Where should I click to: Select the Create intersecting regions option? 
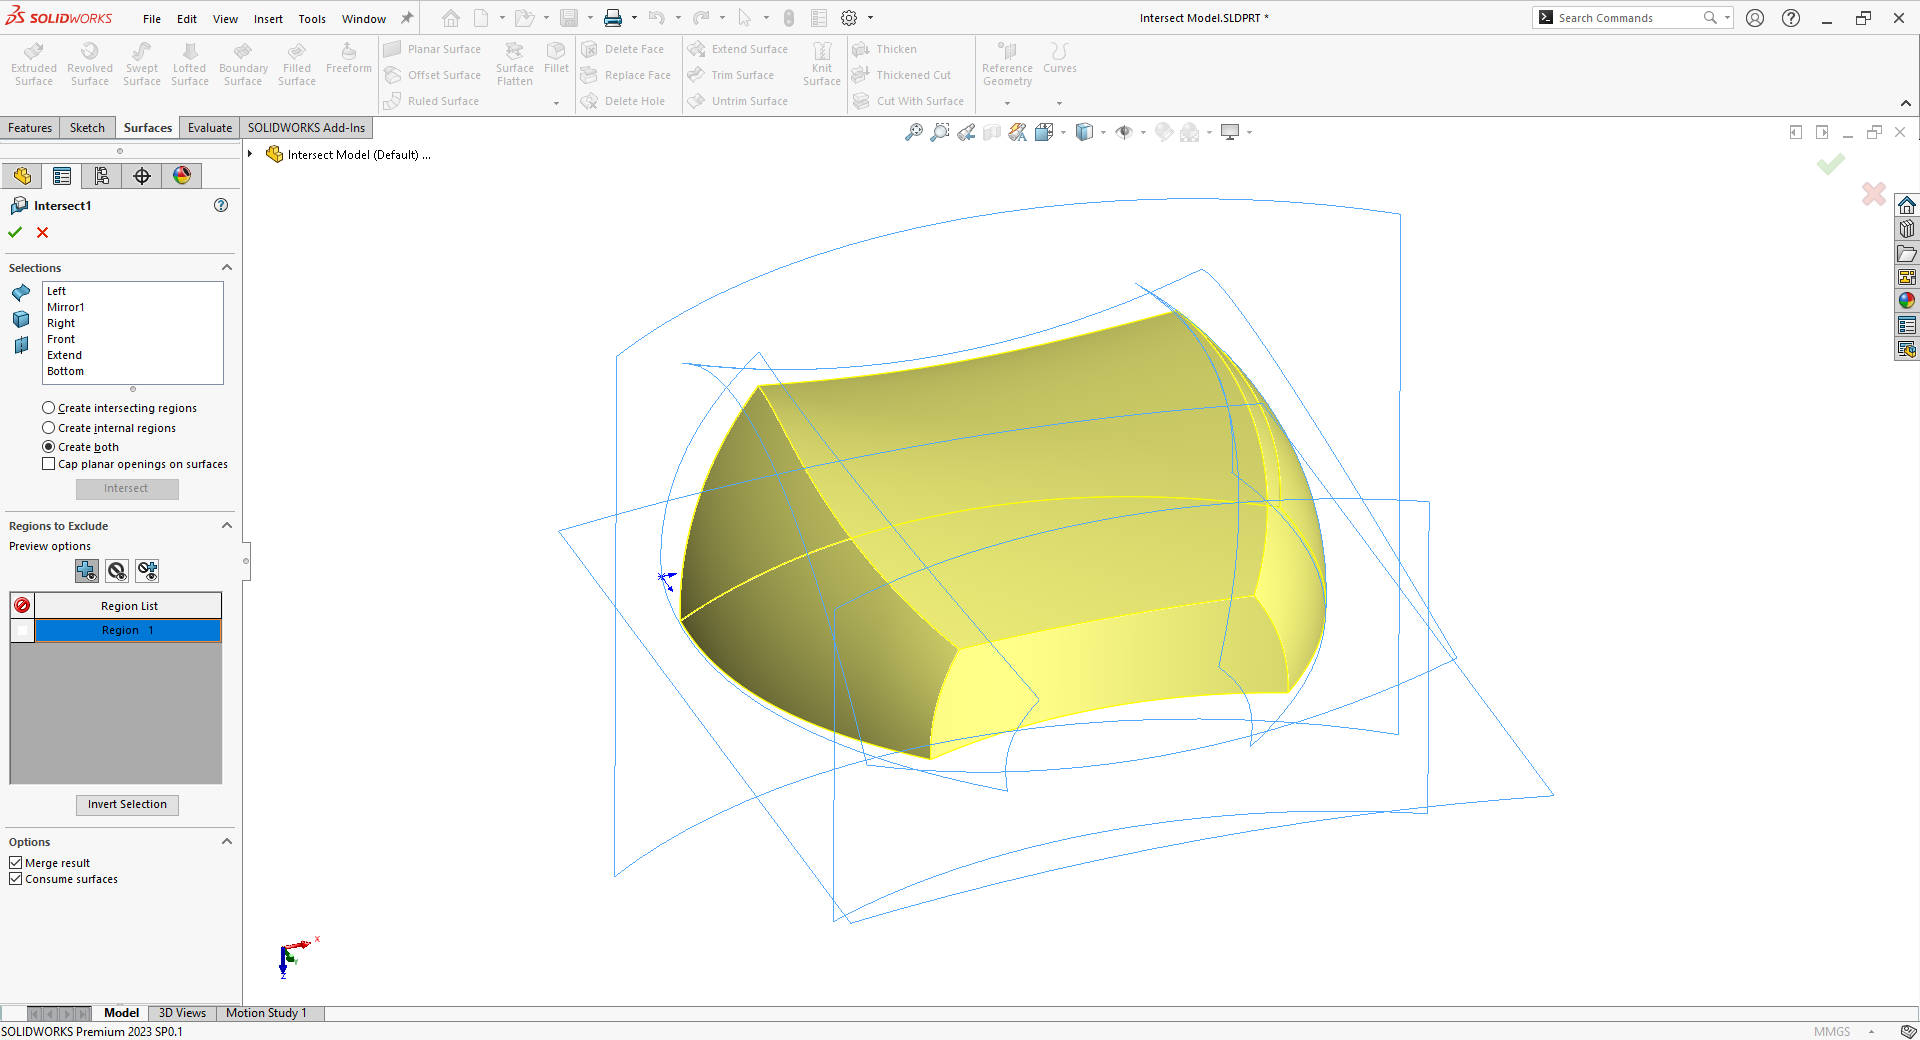coord(48,407)
